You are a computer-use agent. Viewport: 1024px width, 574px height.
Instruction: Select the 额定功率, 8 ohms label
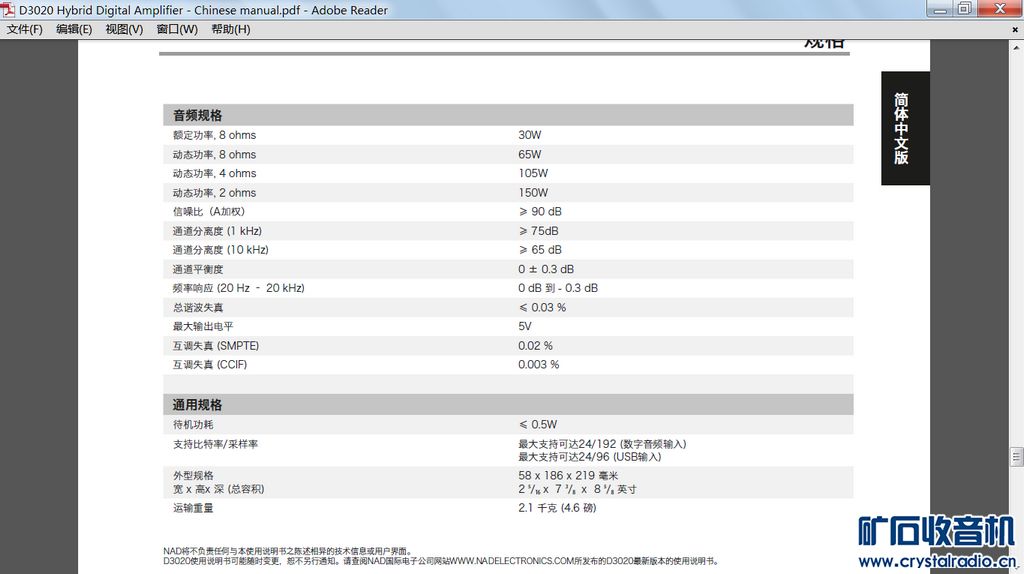pyautogui.click(x=214, y=135)
